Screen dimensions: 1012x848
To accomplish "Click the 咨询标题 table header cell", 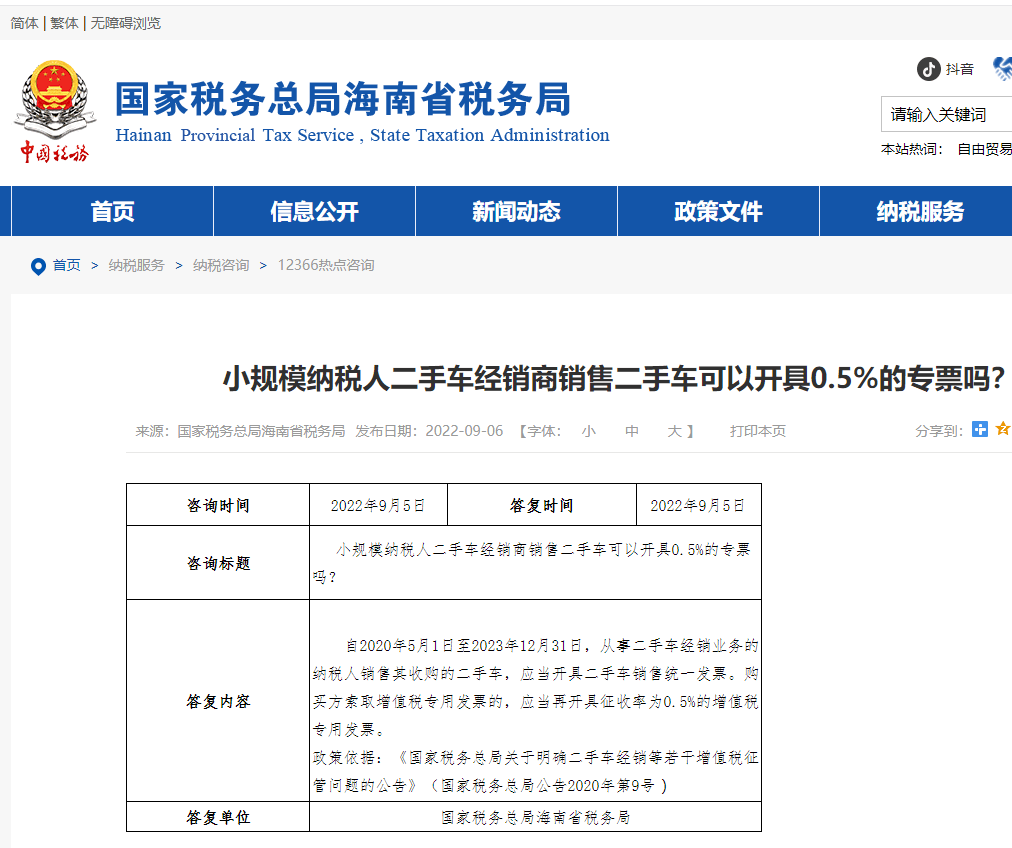I will (218, 563).
